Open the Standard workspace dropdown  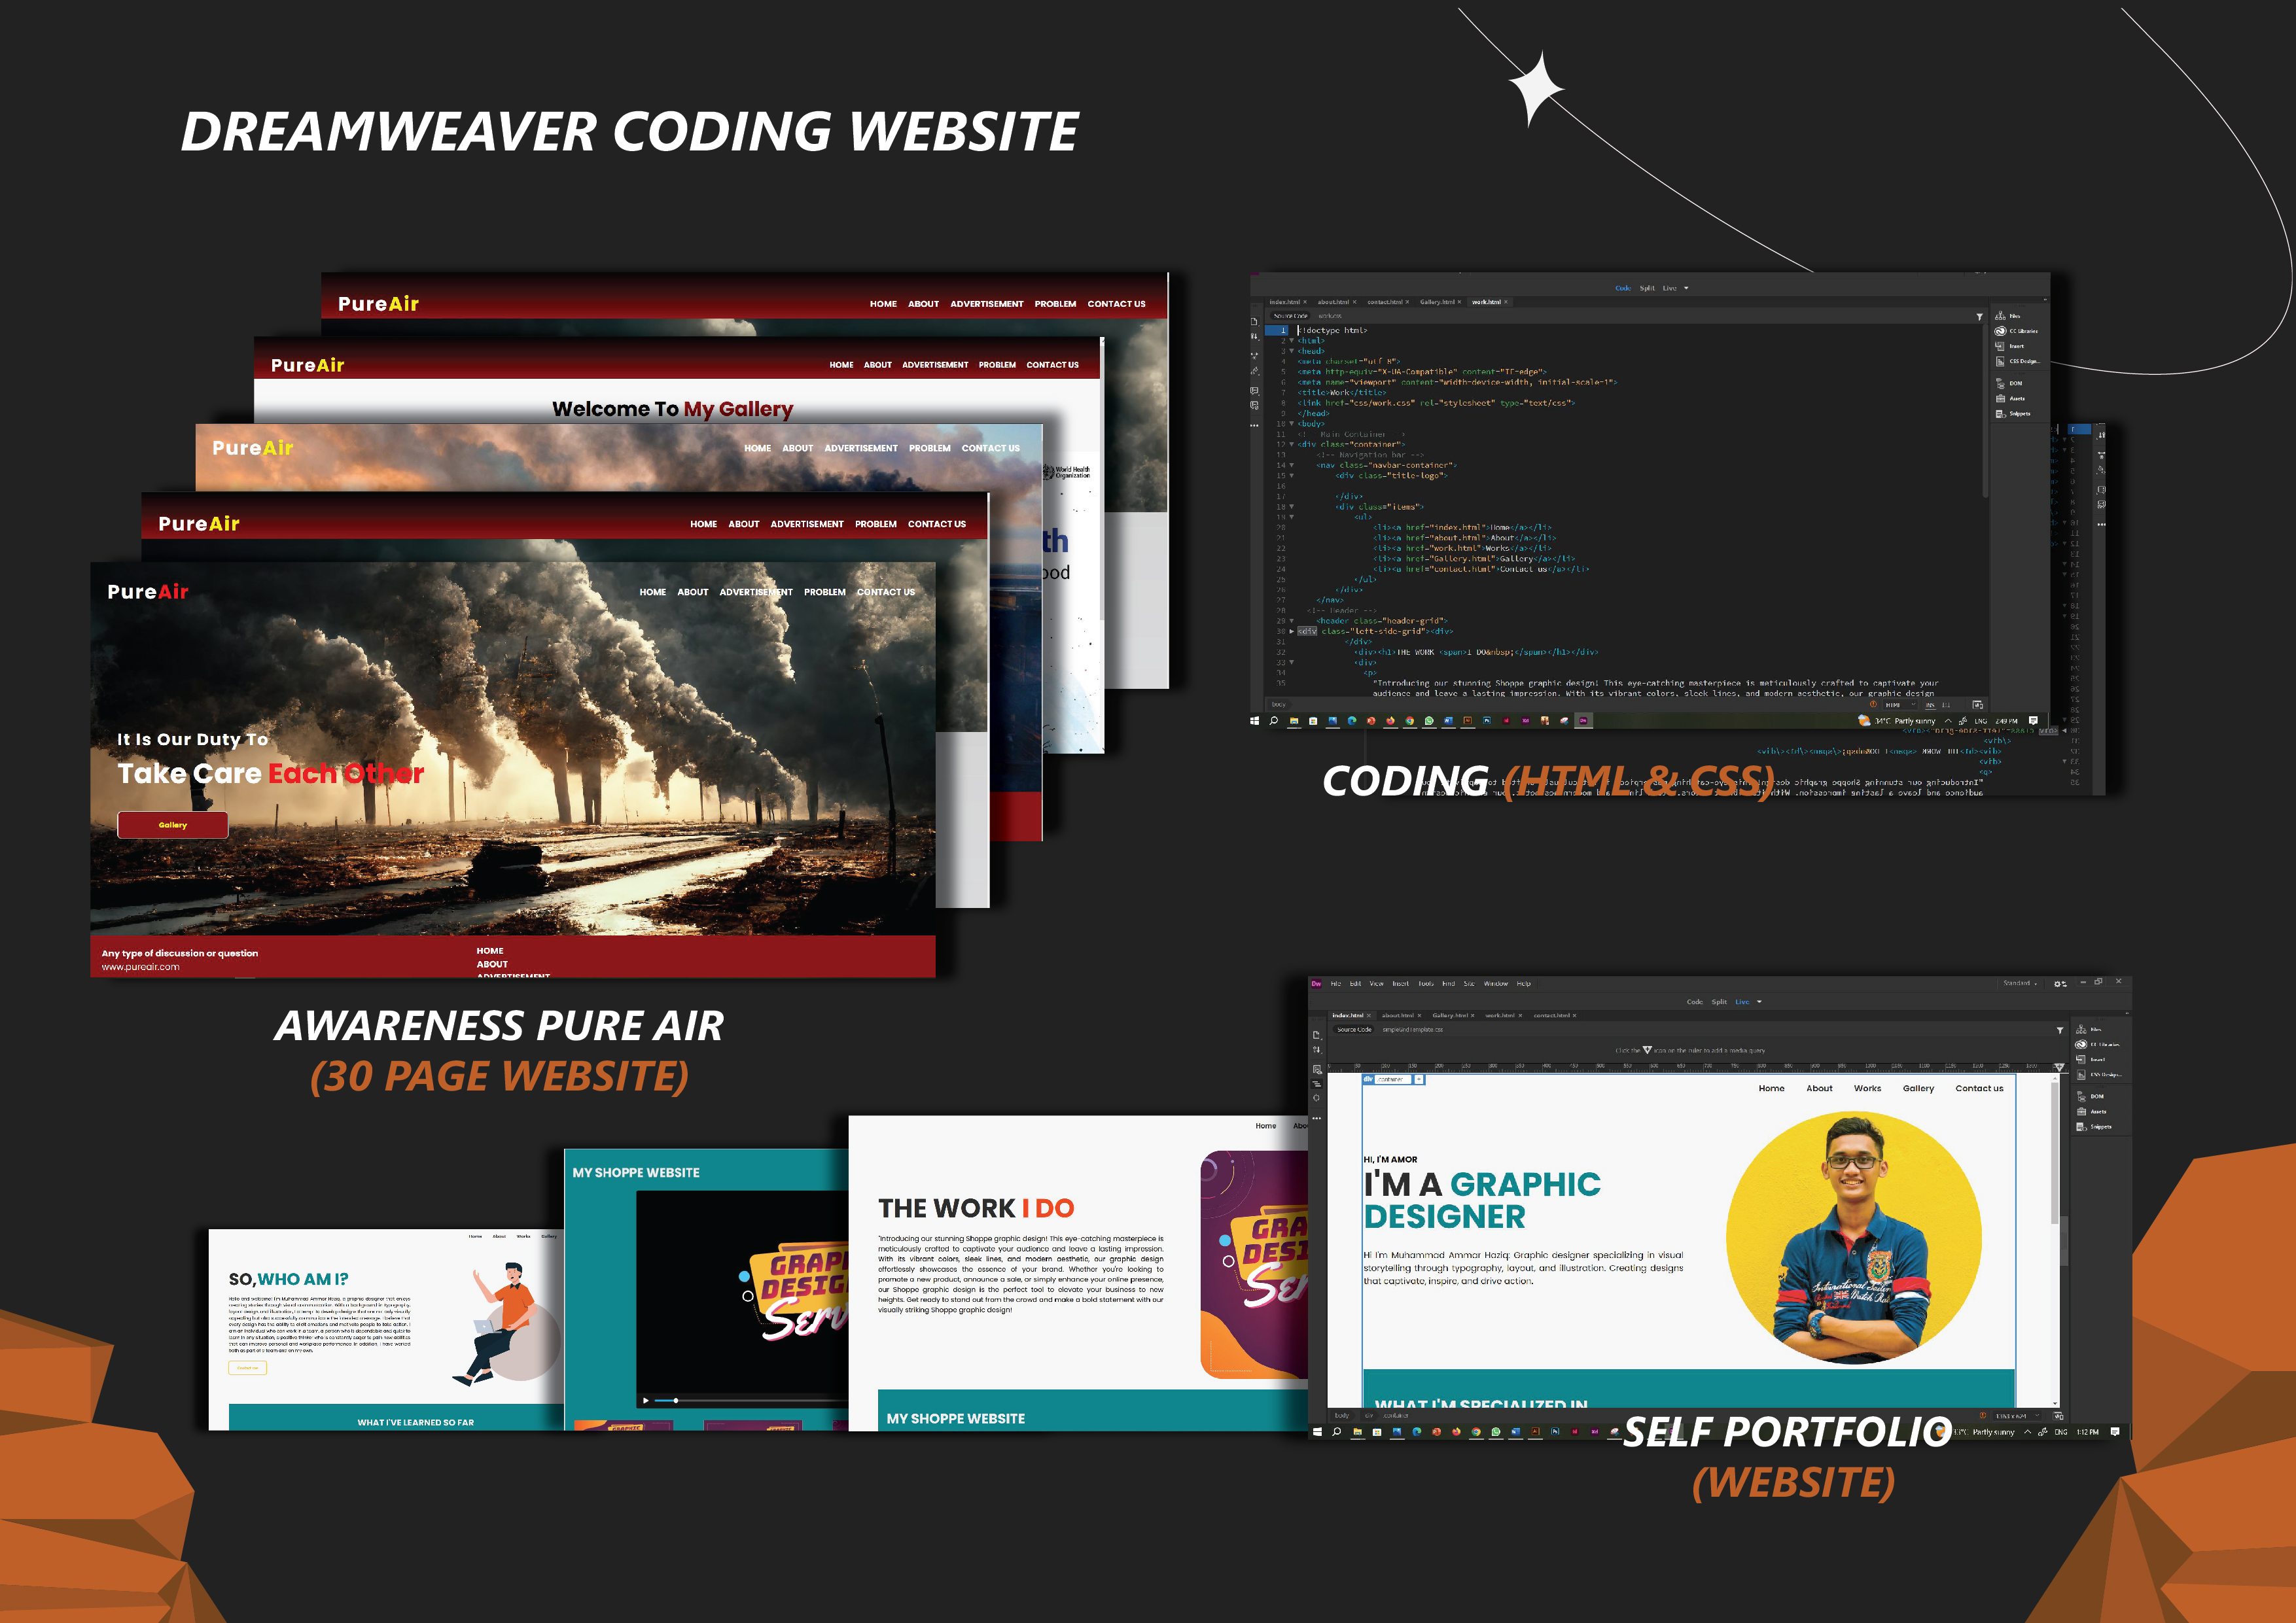tap(2021, 984)
